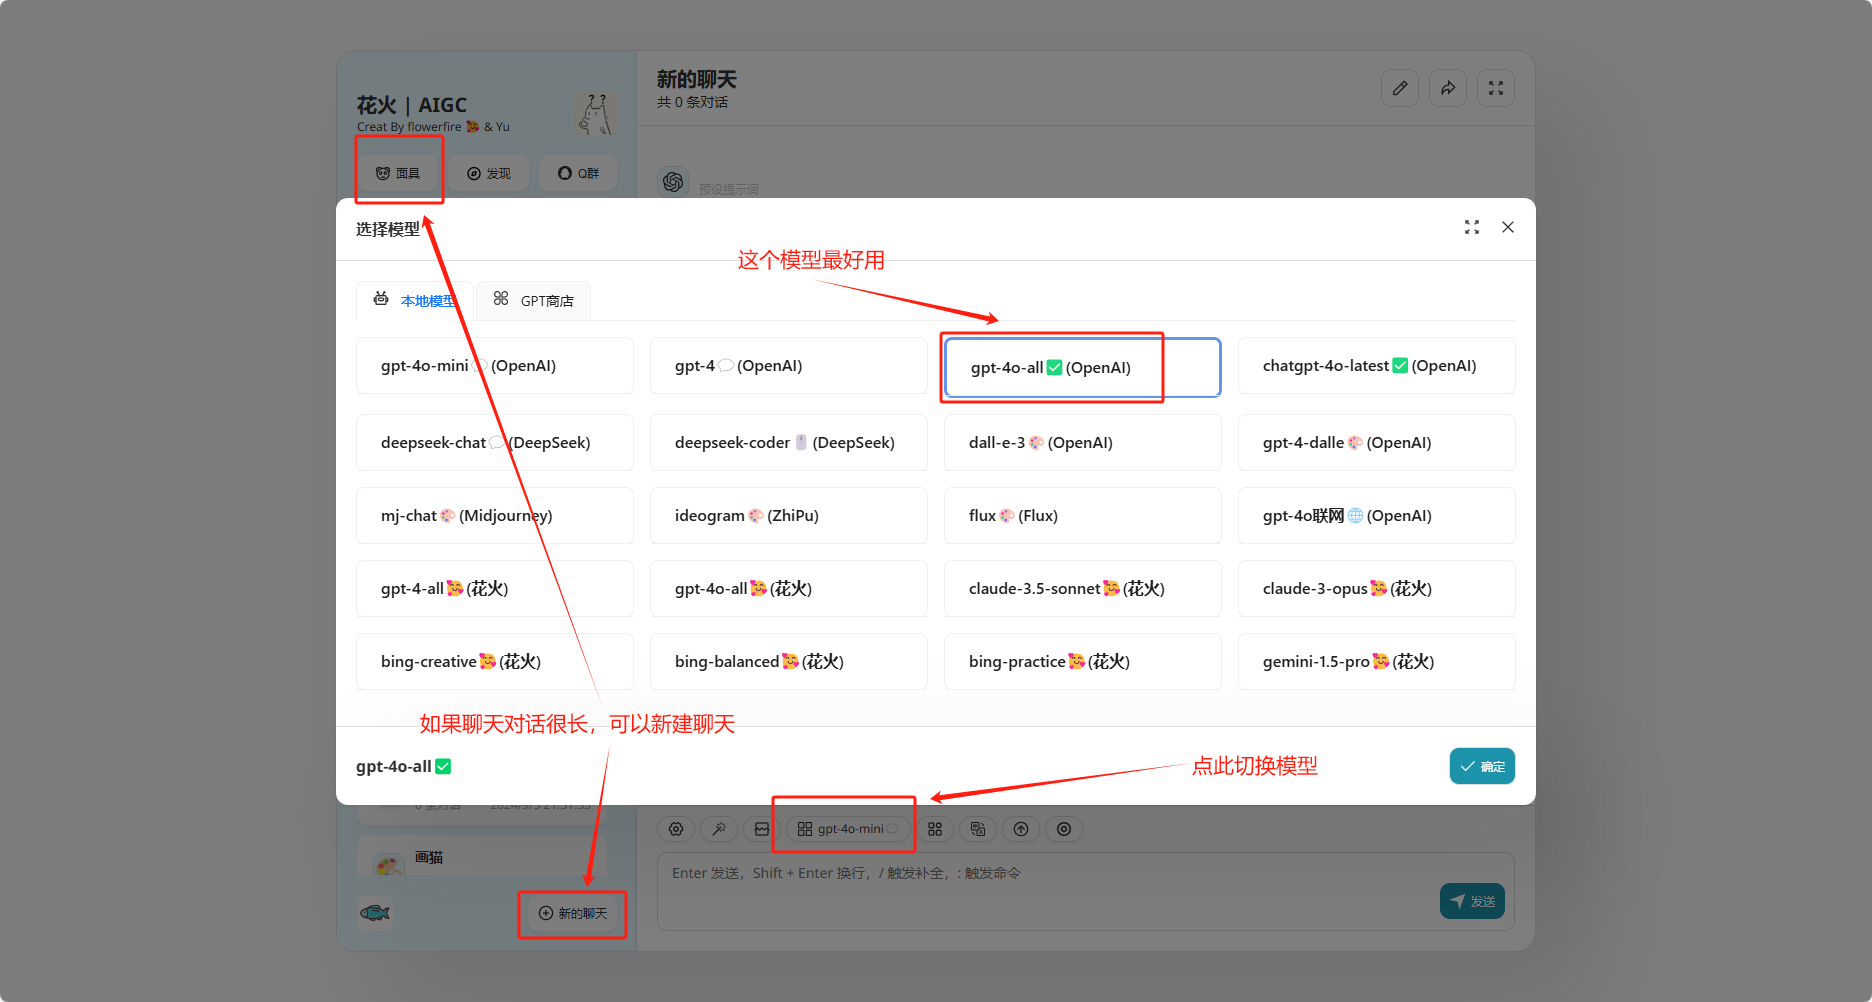Pick the bing-balanced (花火) model
The image size is (1872, 1002).
point(789,661)
